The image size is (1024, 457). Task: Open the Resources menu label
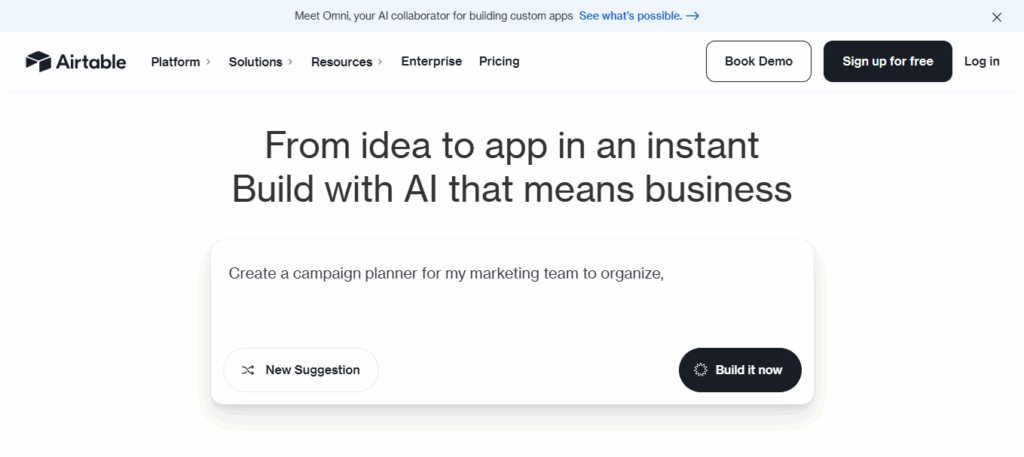tap(341, 62)
